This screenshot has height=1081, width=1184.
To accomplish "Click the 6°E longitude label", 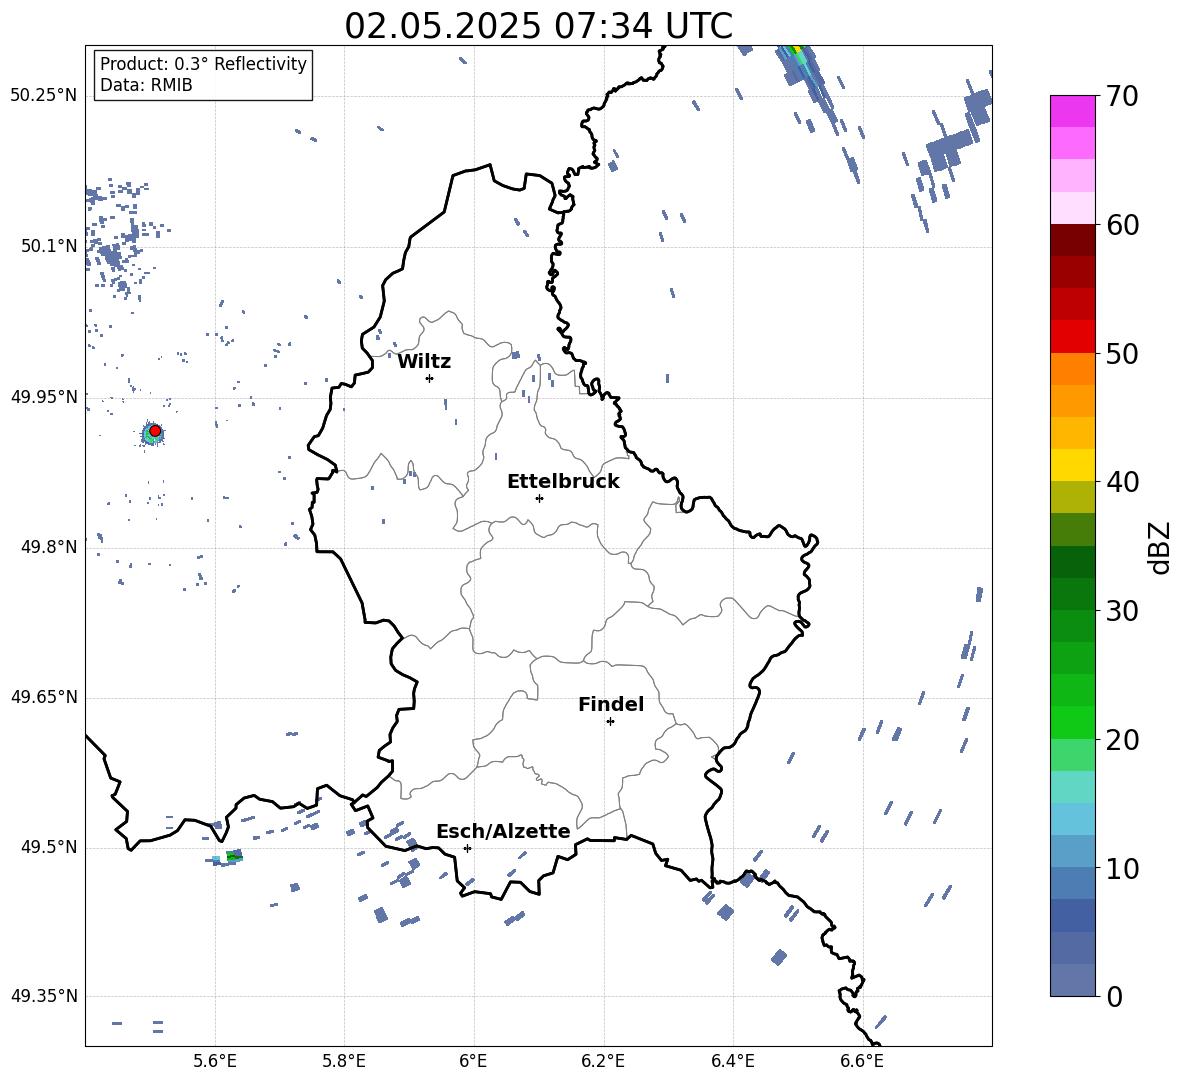I will coord(473,1061).
